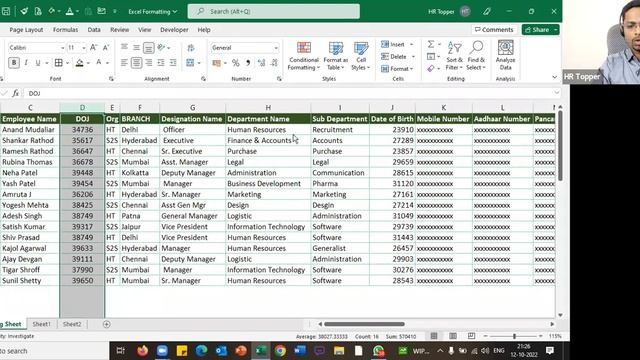
Task: Toggle Bottom Align
Action: tap(149, 48)
